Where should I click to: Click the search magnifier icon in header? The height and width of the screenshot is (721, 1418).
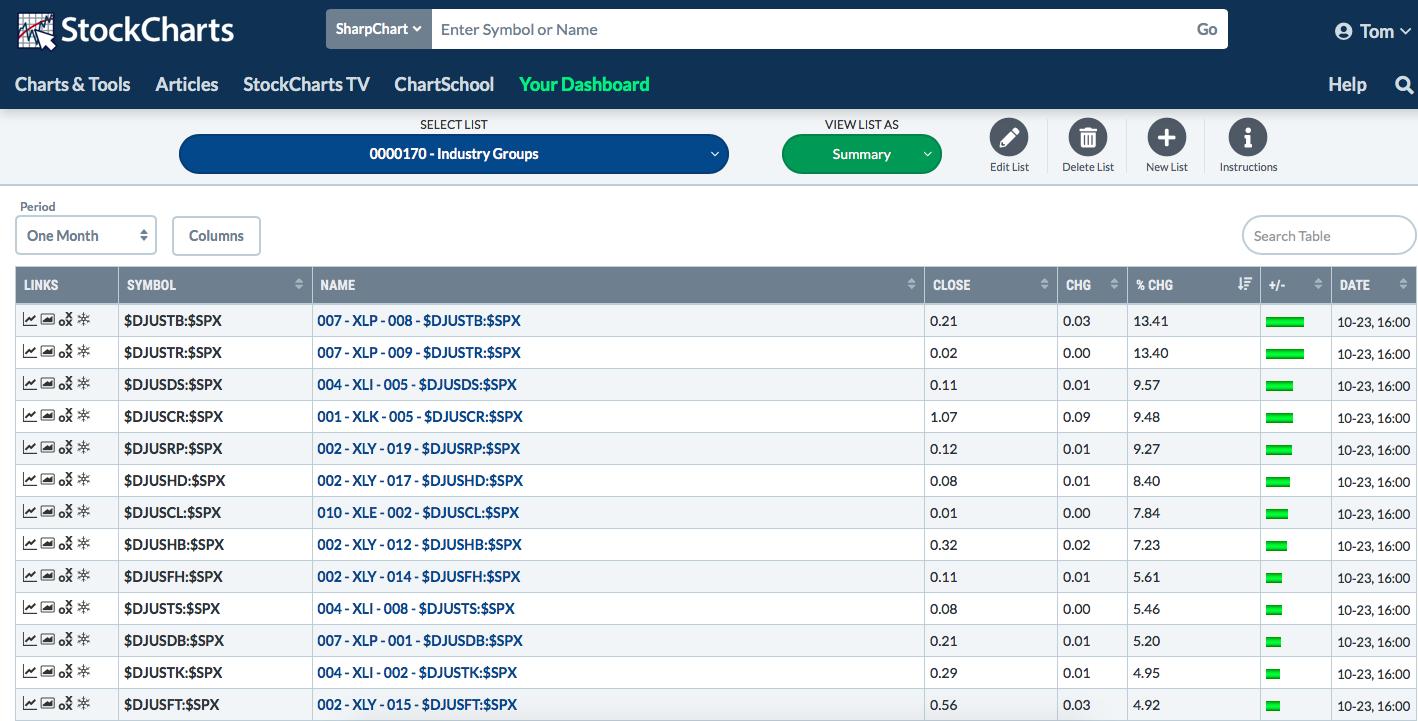[x=1404, y=85]
